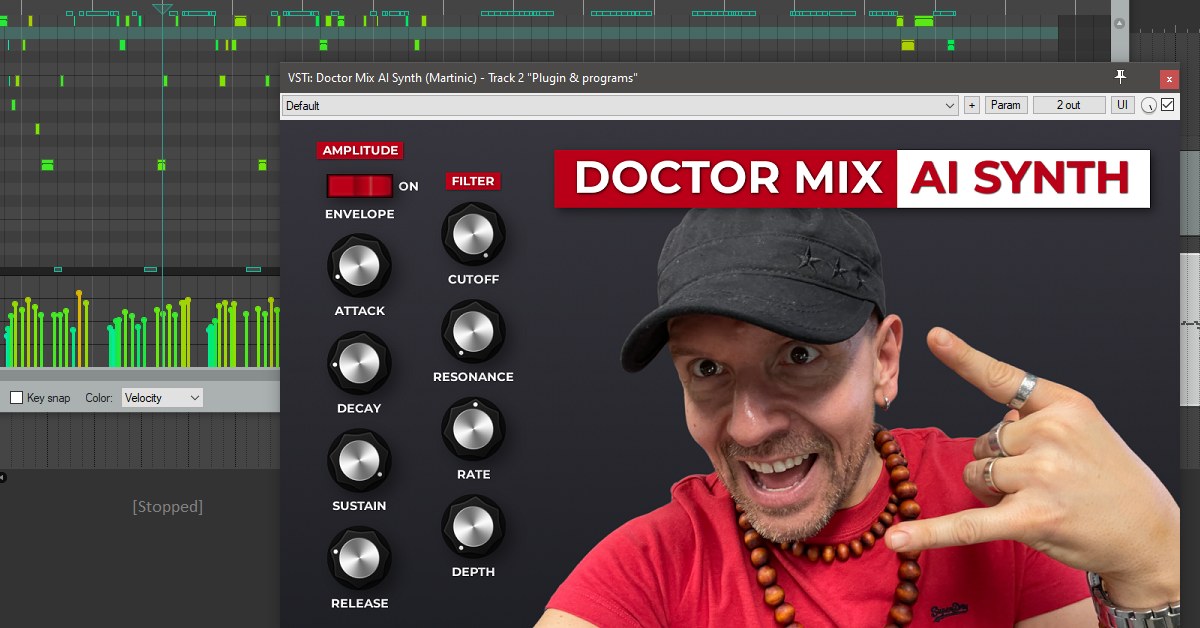Click the Resonance knob
The height and width of the screenshot is (628, 1200).
coord(473,332)
